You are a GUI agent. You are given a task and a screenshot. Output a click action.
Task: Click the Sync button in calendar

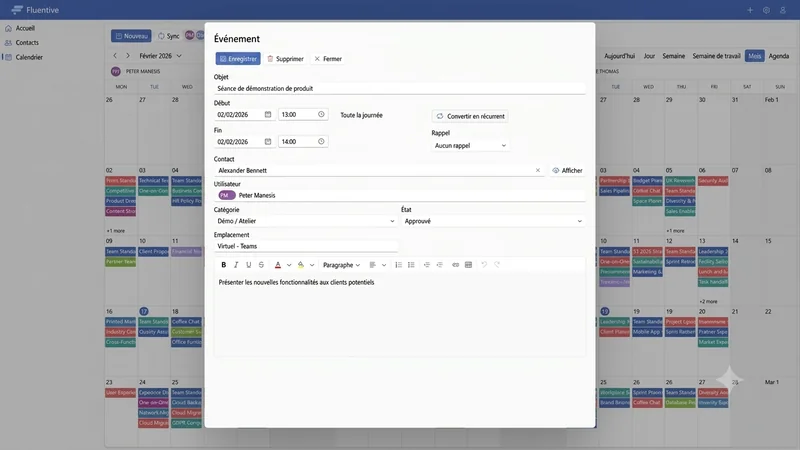click(x=168, y=36)
